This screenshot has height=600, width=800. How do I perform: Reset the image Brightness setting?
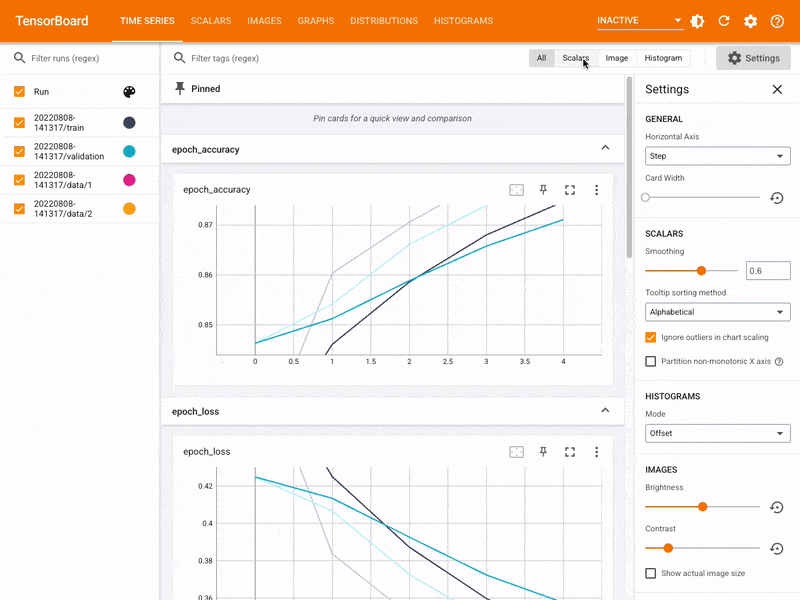tap(777, 507)
